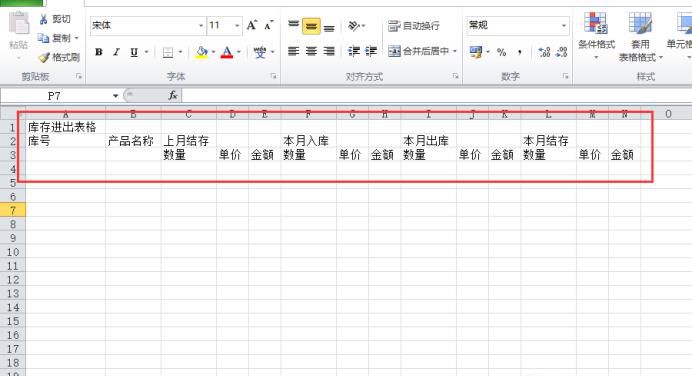The height and width of the screenshot is (376, 692).
Task: Apply percent style icon
Action: tap(501, 52)
